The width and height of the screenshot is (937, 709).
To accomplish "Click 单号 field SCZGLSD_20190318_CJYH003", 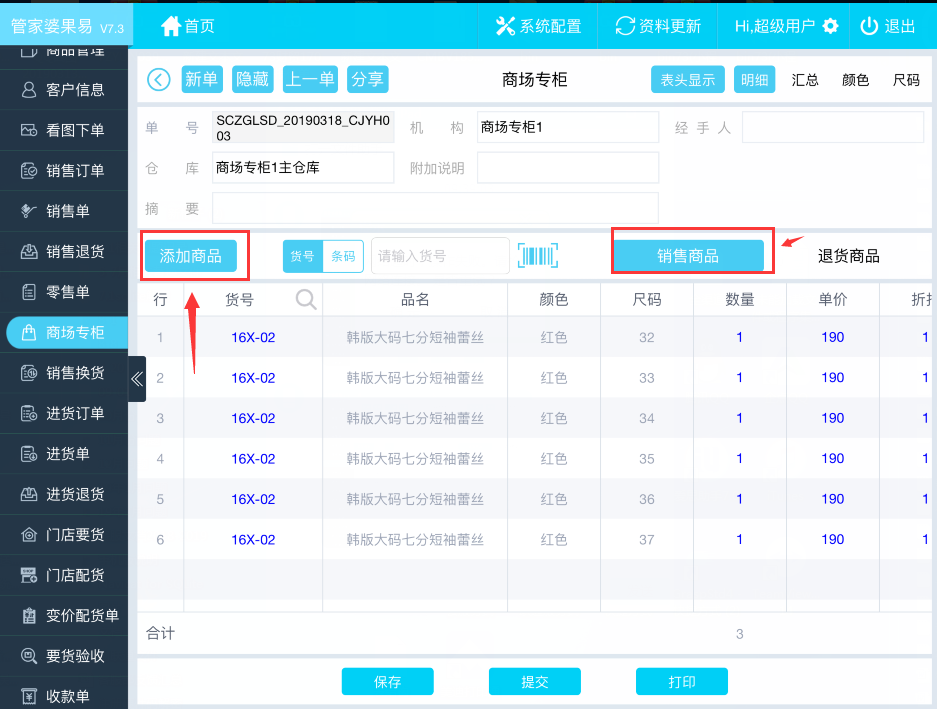I will tap(303, 127).
